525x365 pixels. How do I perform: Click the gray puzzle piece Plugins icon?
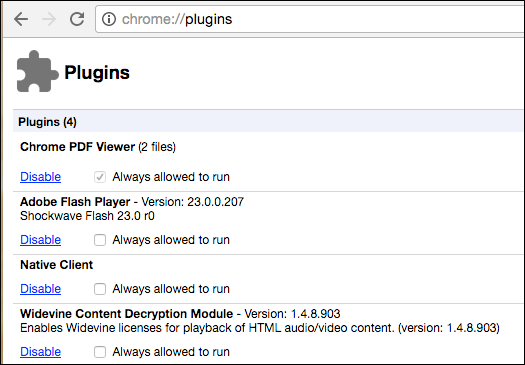click(x=38, y=71)
